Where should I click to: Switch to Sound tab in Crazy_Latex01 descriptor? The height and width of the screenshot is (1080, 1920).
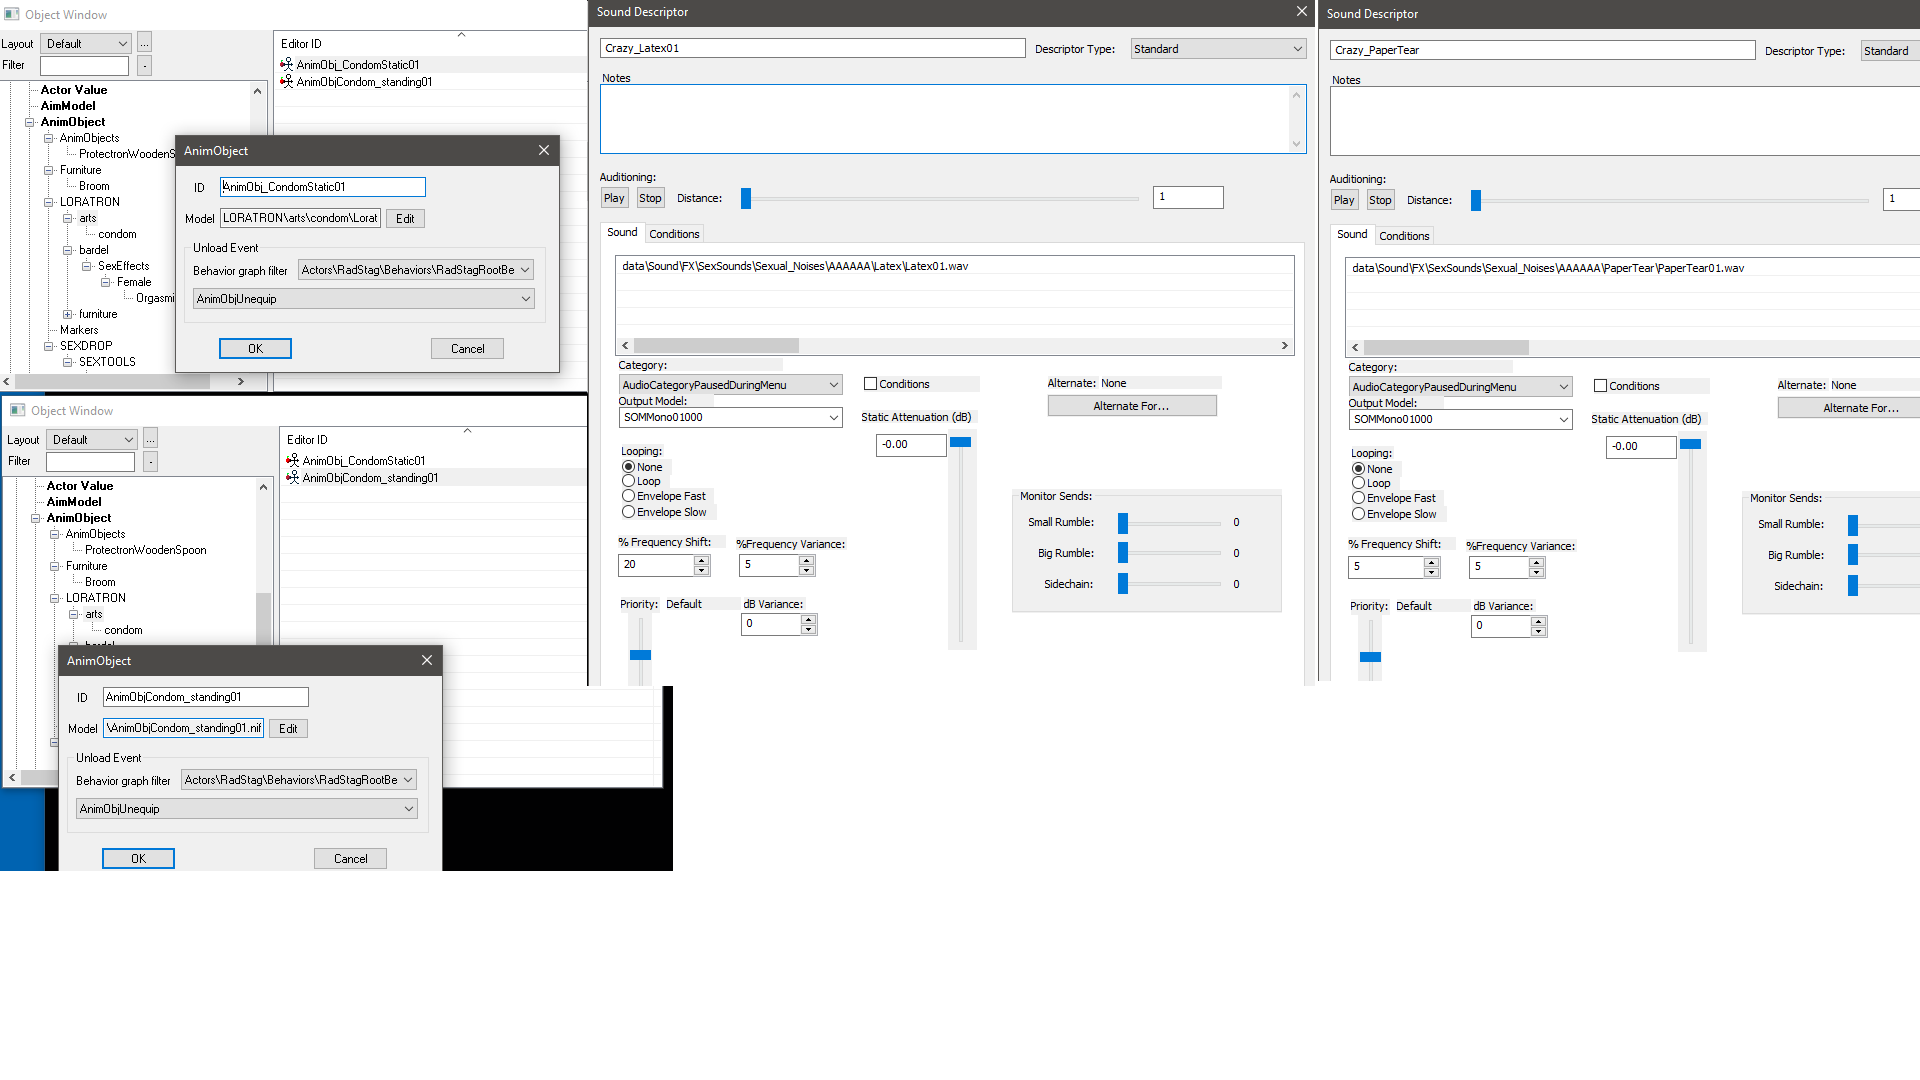pyautogui.click(x=622, y=232)
